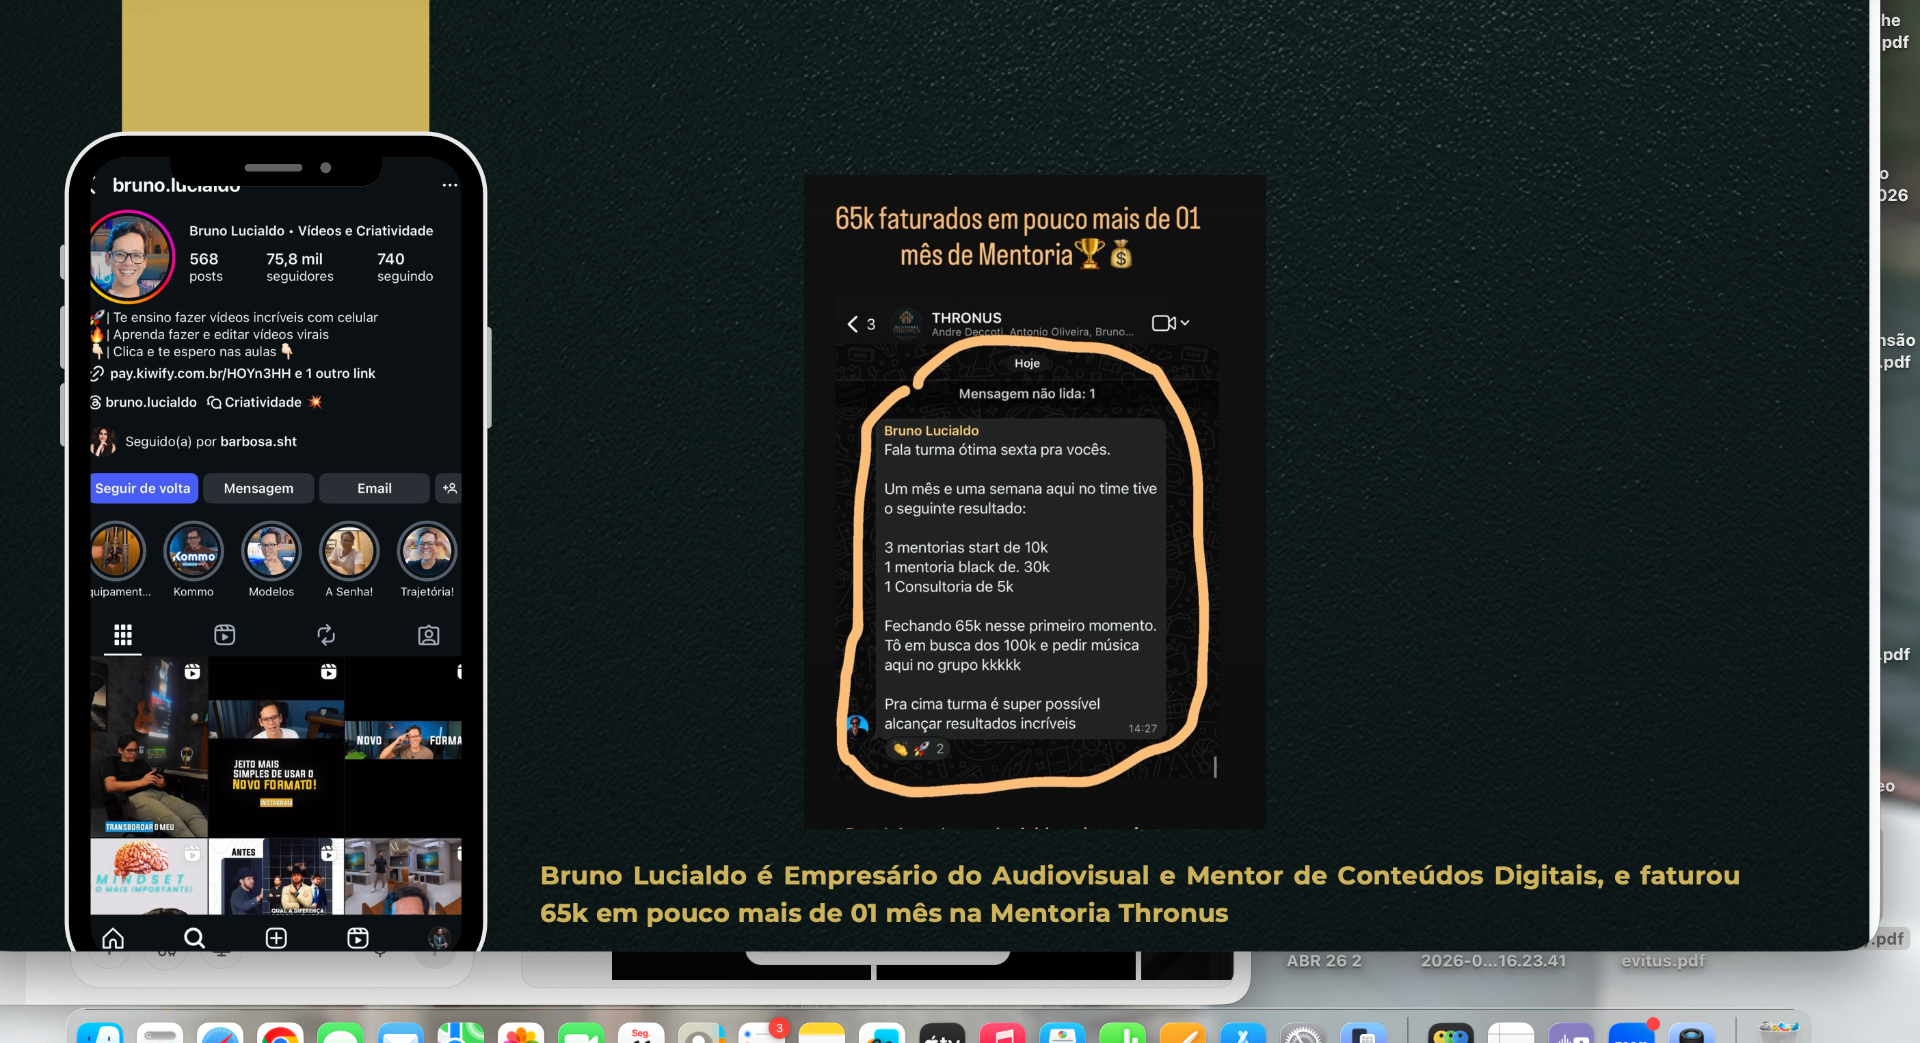The image size is (1920, 1043).
Task: Open Finder from the Dock
Action: (x=100, y=1034)
